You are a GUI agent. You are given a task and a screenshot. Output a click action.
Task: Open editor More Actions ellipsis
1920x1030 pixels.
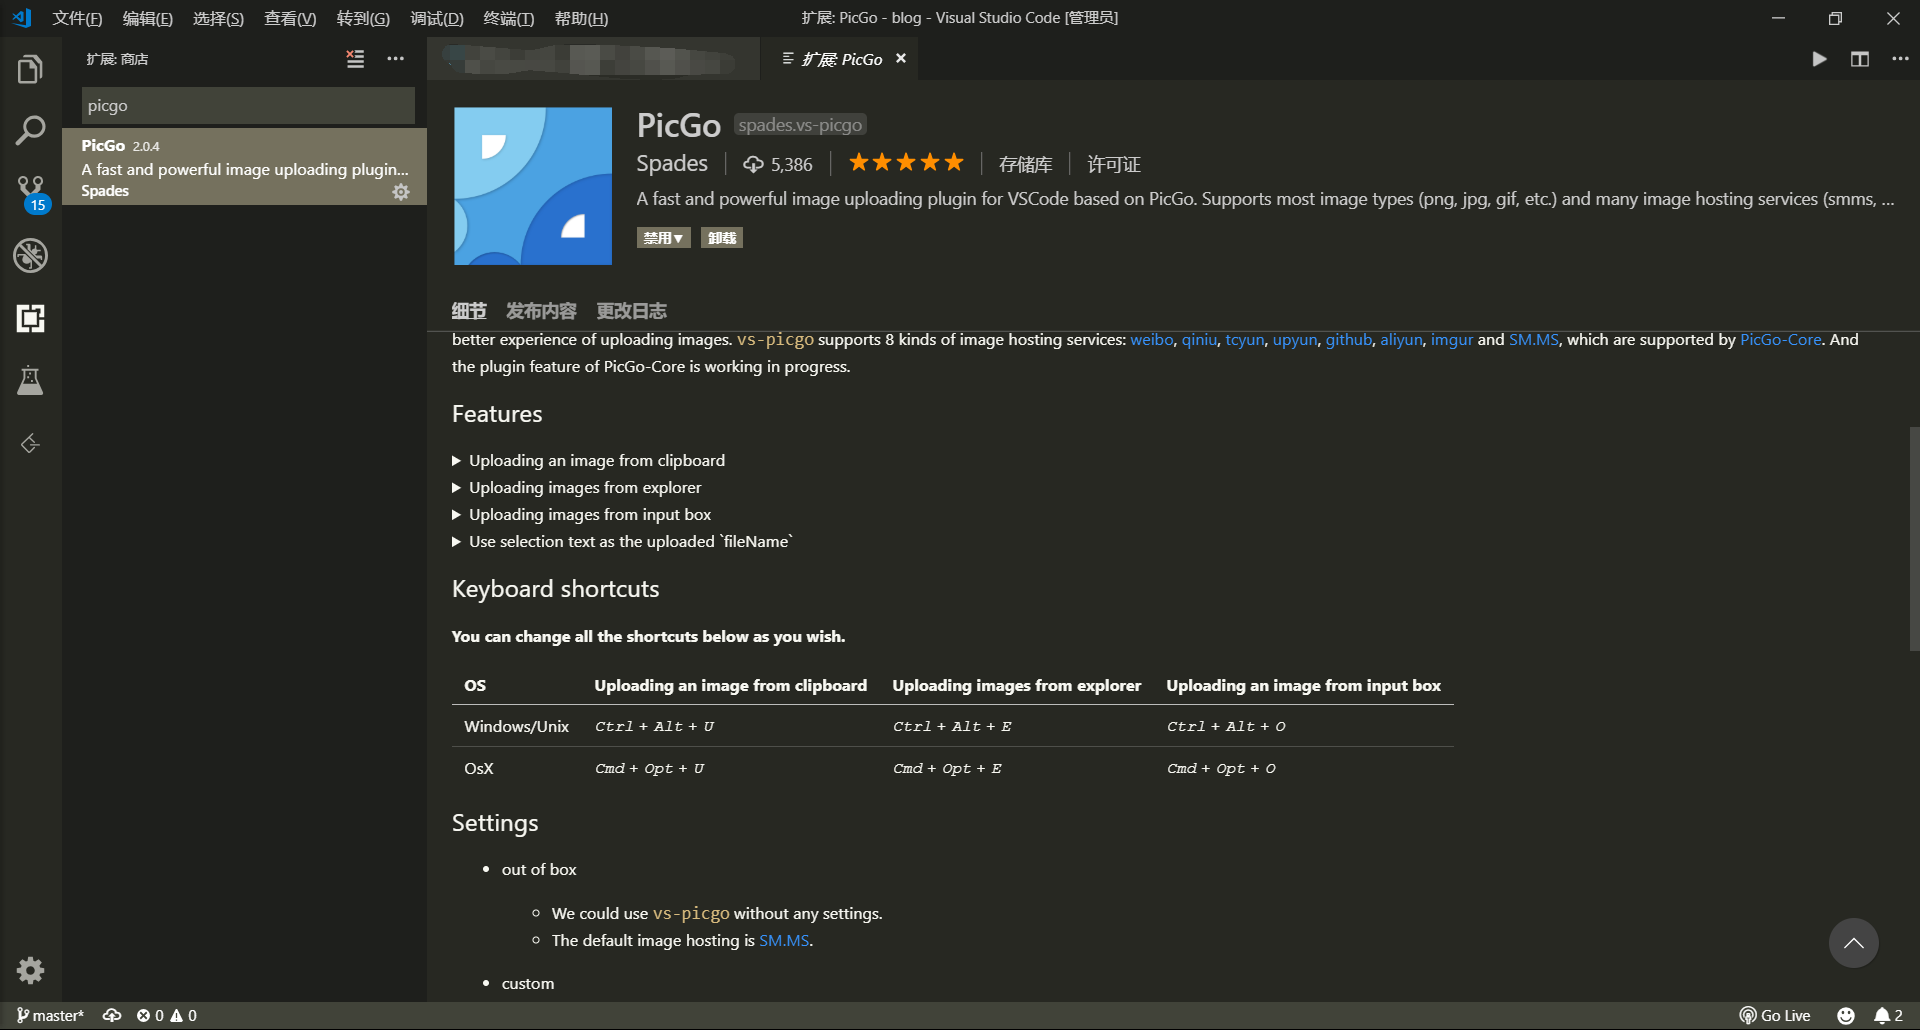(x=1900, y=59)
